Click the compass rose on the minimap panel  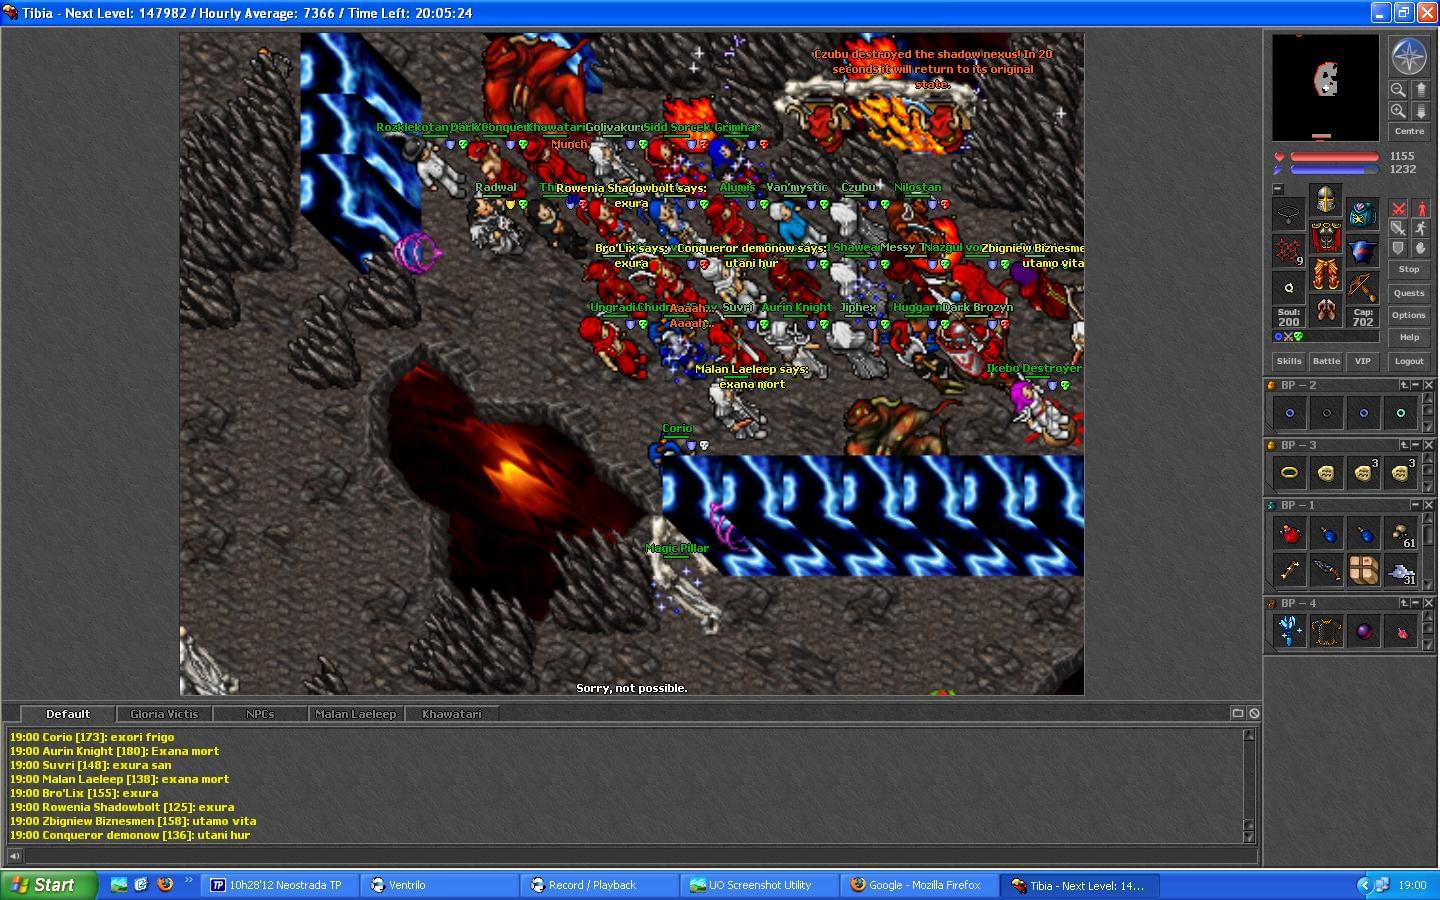click(1409, 56)
